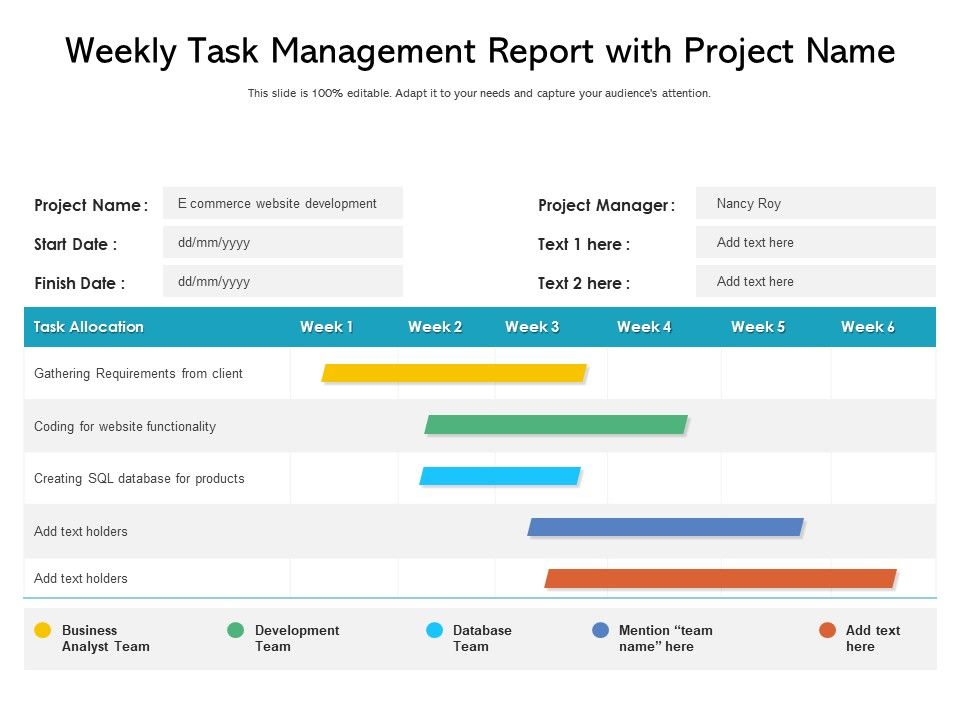Click the Project Name field with E commerce text
Screen dimensions: 960x720
pos(283,203)
